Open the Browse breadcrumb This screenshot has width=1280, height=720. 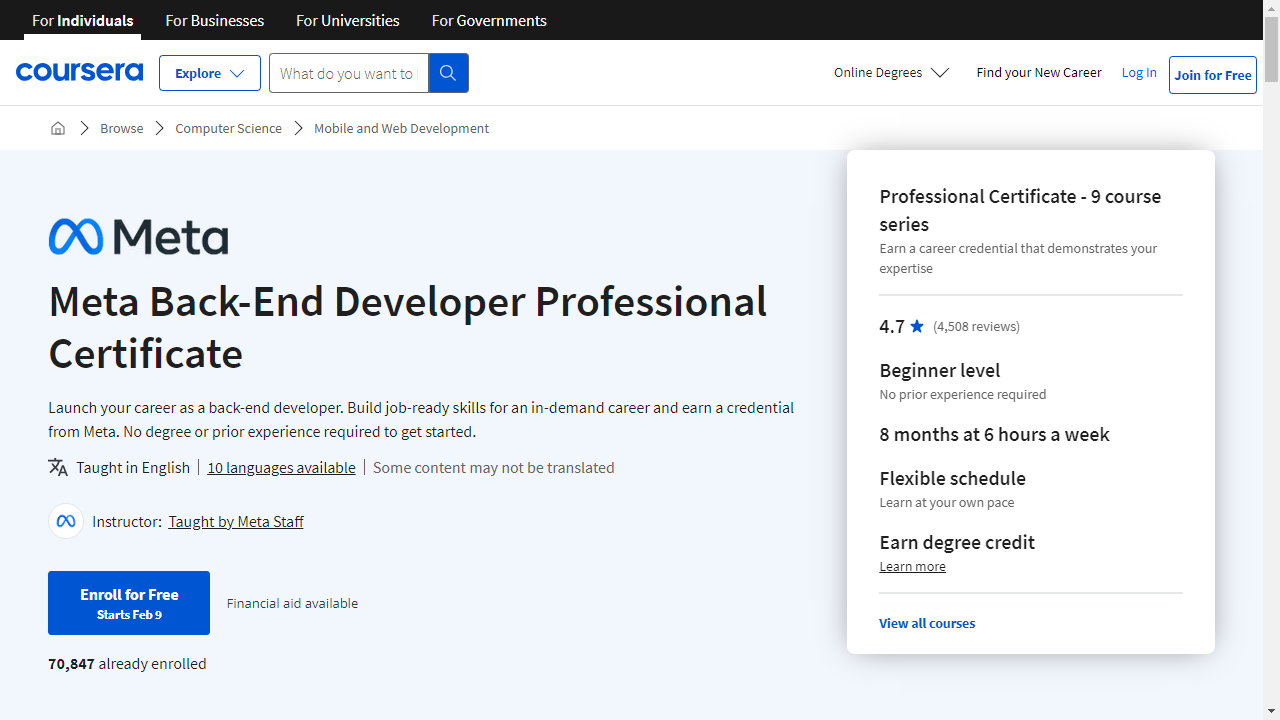pos(121,128)
